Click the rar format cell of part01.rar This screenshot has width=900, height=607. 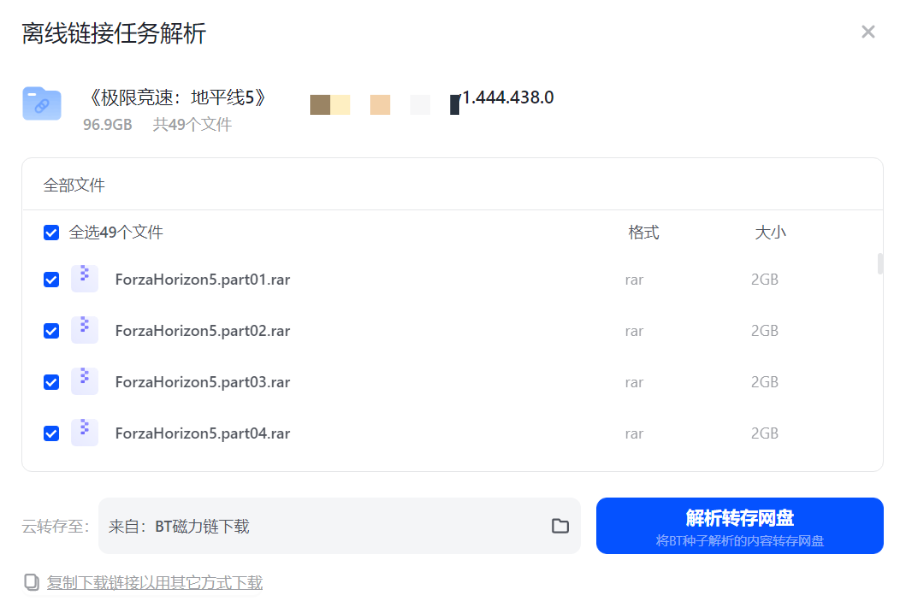634,280
